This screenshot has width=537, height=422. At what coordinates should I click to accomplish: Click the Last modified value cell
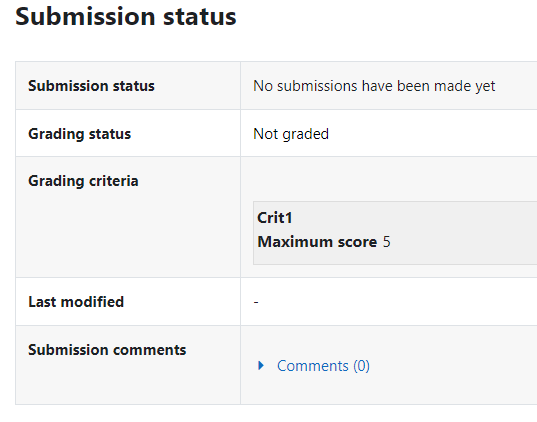[x=389, y=301]
